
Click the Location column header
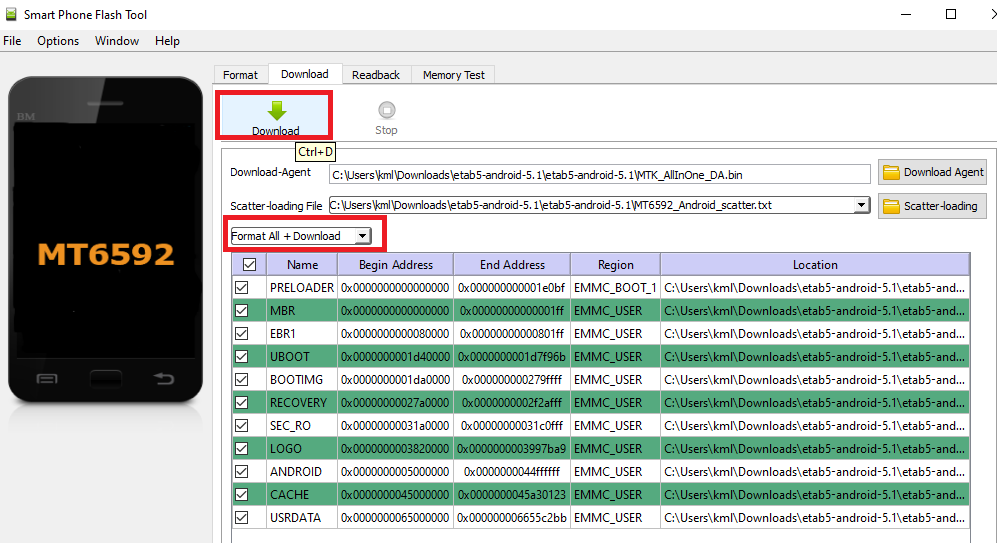point(815,265)
